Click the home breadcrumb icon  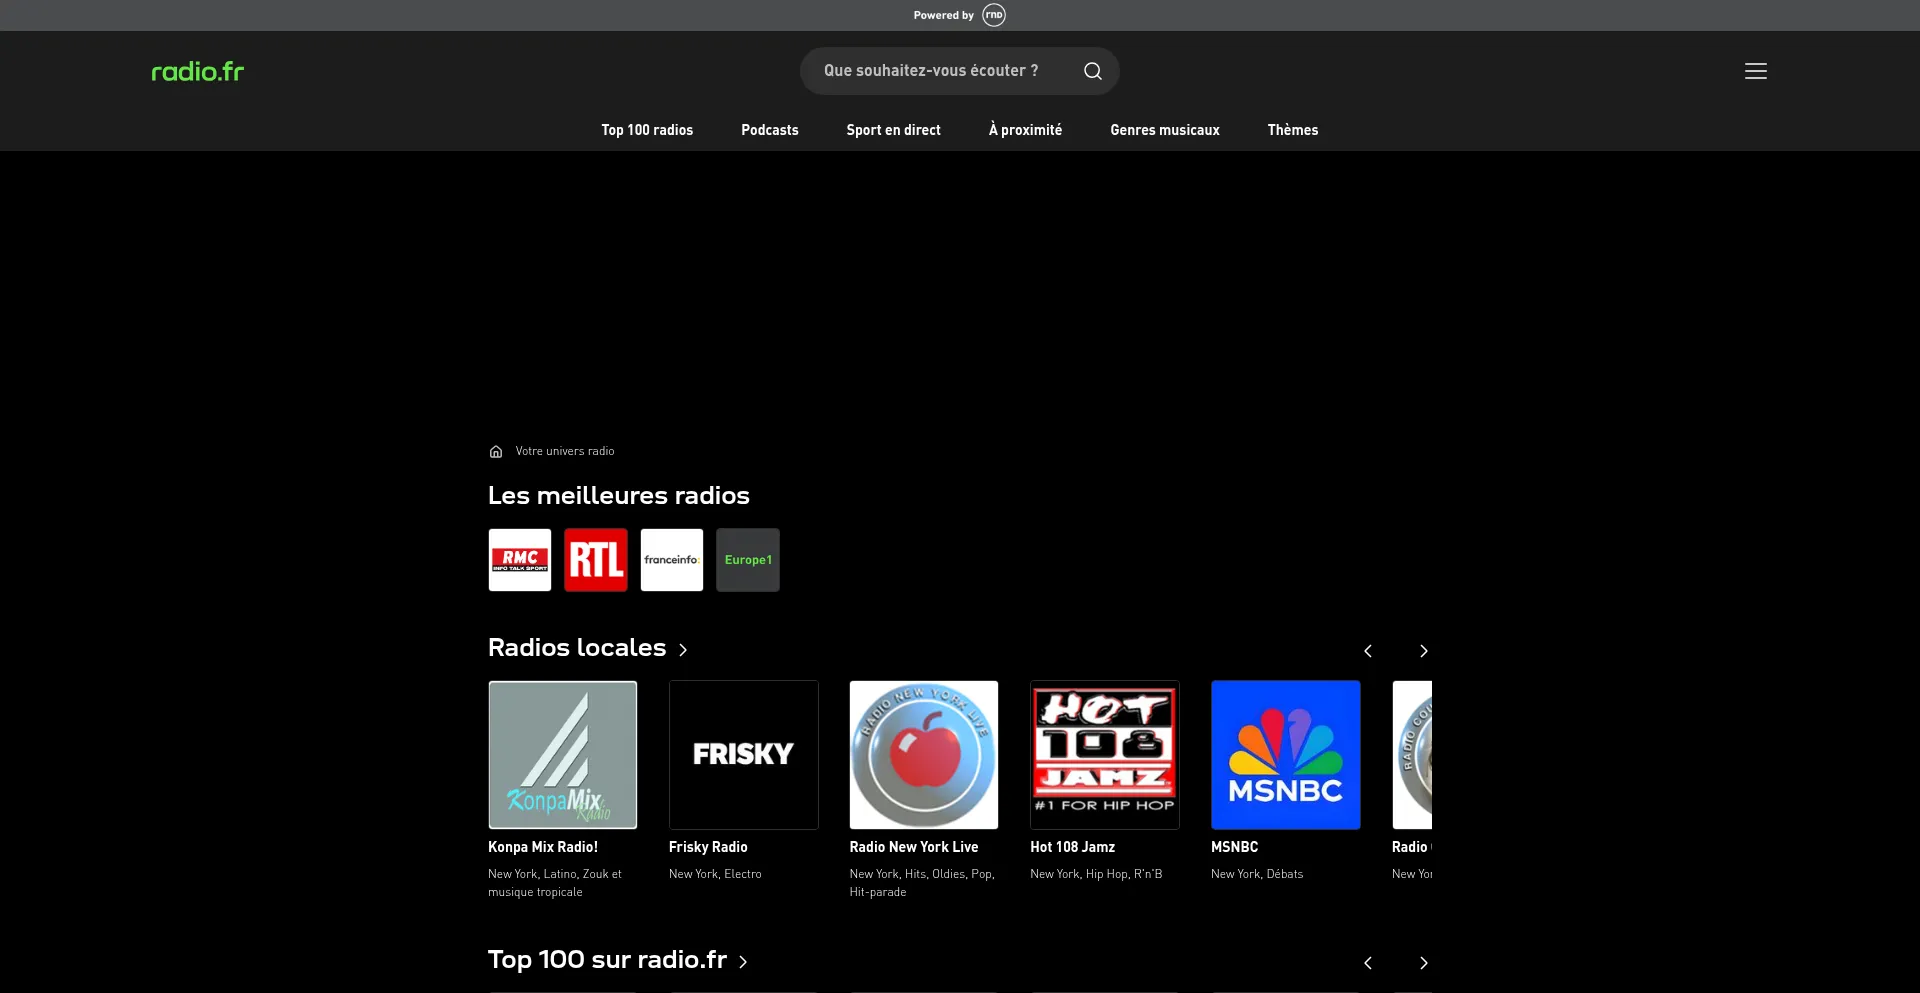click(x=496, y=452)
